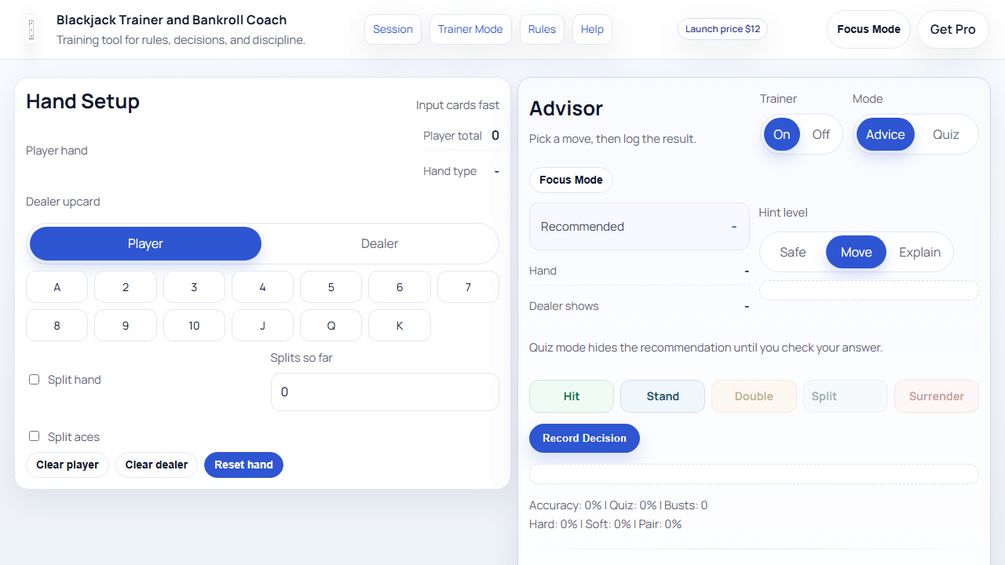Open the Trainer Mode menu item
Image resolution: width=1005 pixels, height=565 pixels.
click(x=470, y=29)
